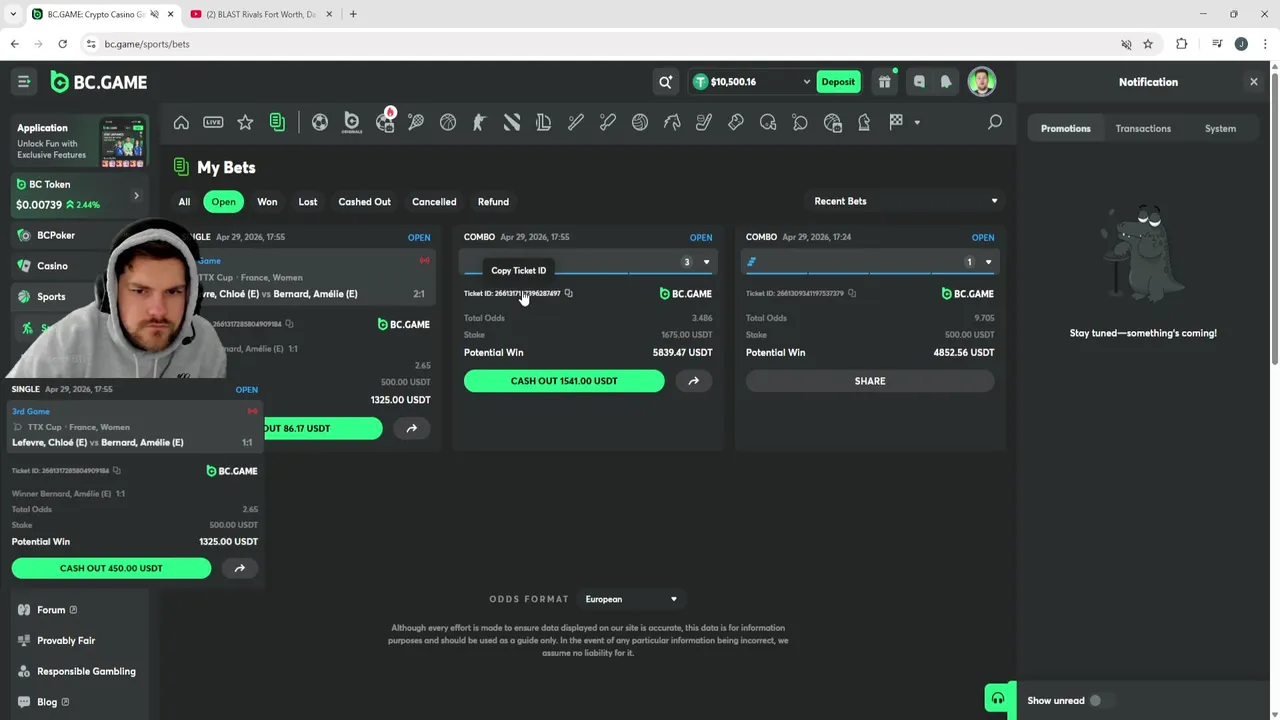Expand the 3-selection combo bet
Screen dimensions: 1280x720
706,262
